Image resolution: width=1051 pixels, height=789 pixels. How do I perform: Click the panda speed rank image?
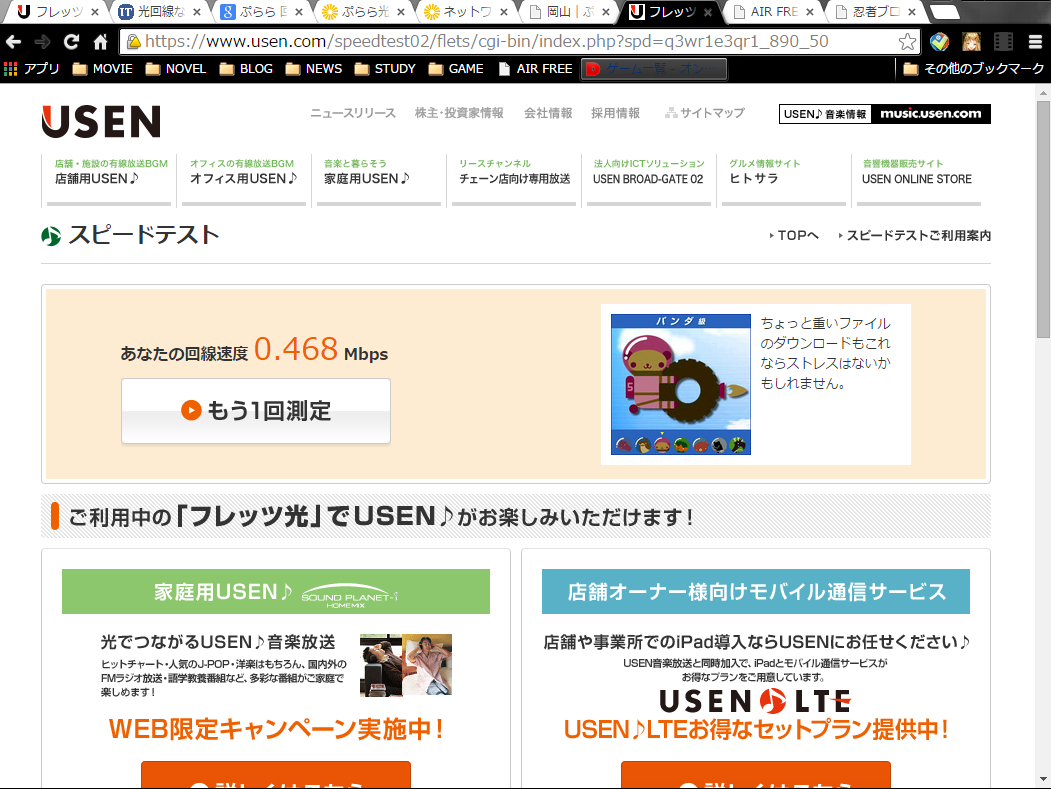coord(680,384)
